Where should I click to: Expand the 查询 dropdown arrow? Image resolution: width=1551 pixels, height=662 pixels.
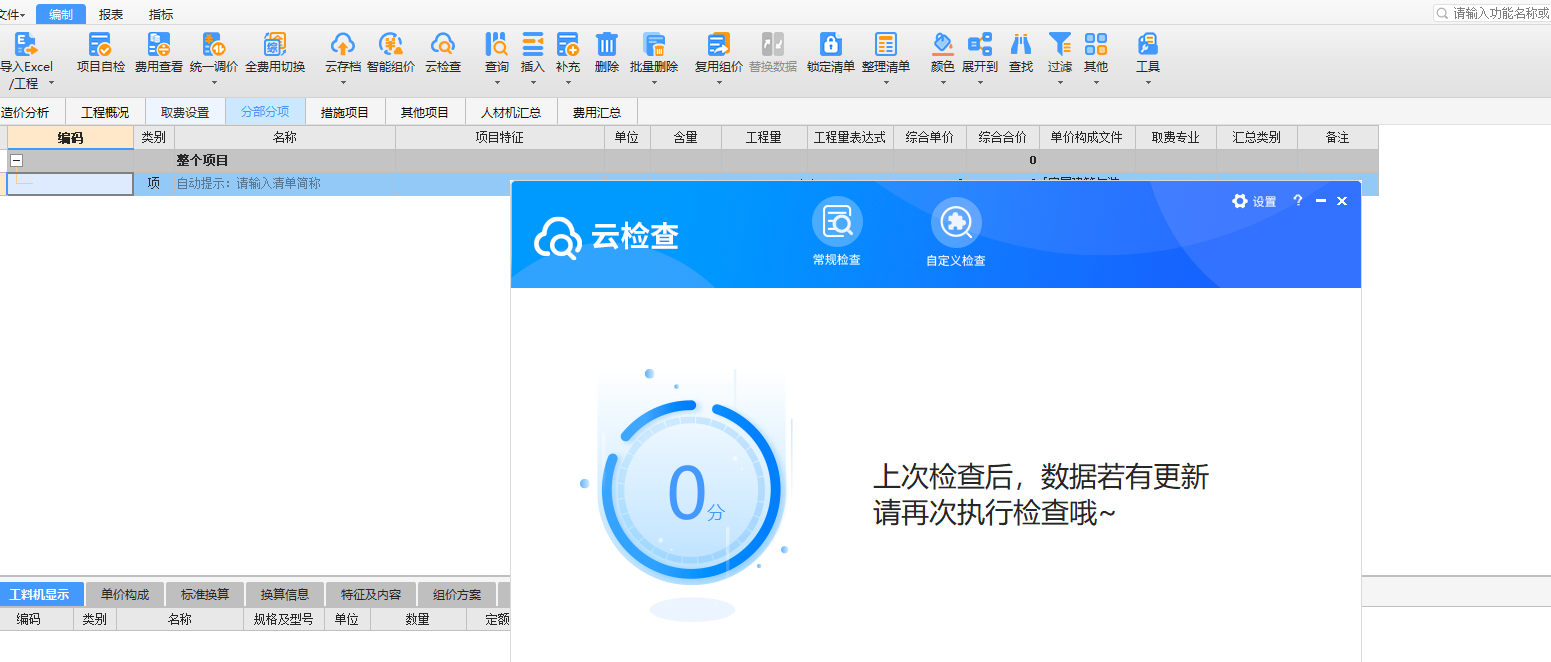[497, 83]
